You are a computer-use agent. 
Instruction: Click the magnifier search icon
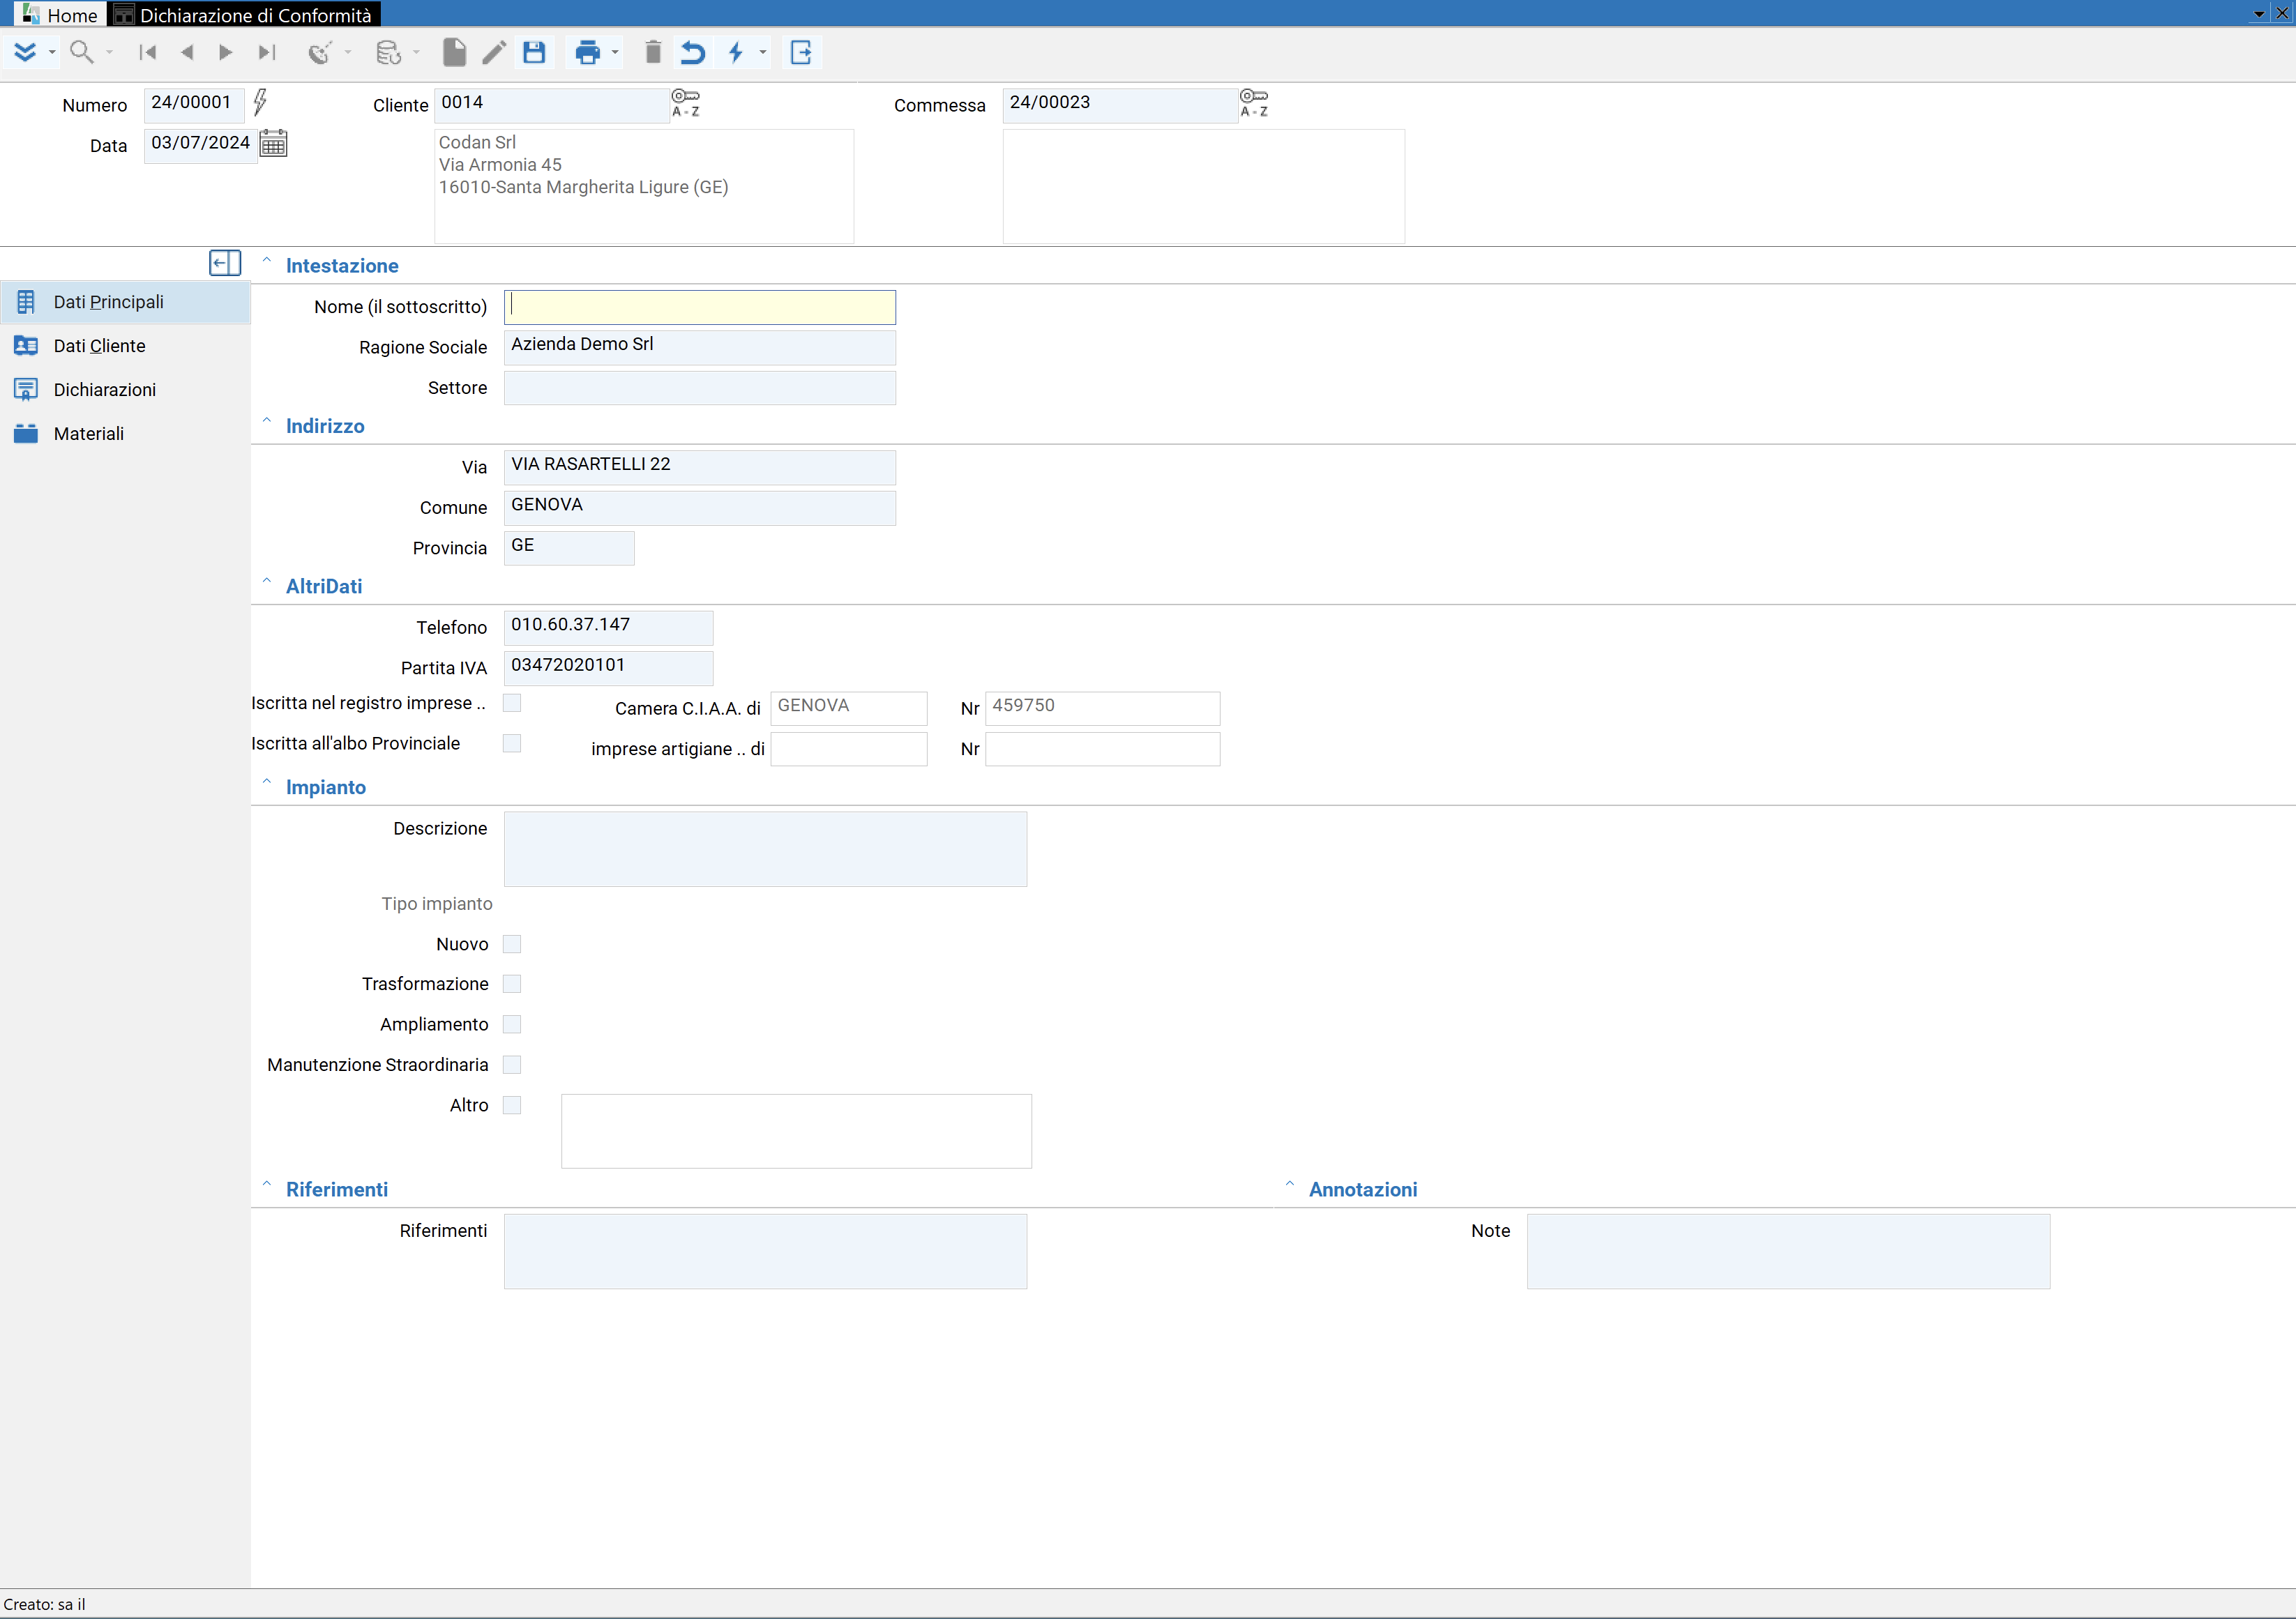82,52
